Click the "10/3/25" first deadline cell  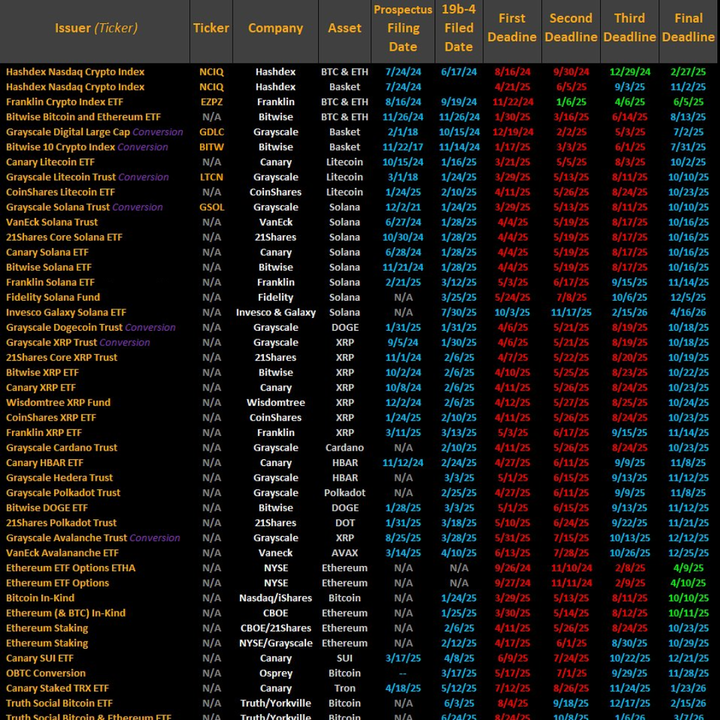pos(512,313)
